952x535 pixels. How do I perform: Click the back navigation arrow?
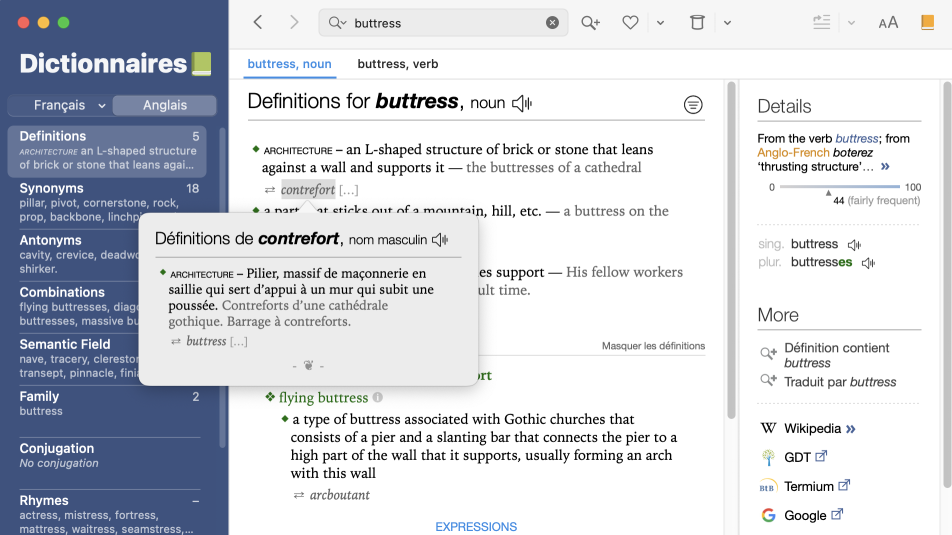click(258, 22)
